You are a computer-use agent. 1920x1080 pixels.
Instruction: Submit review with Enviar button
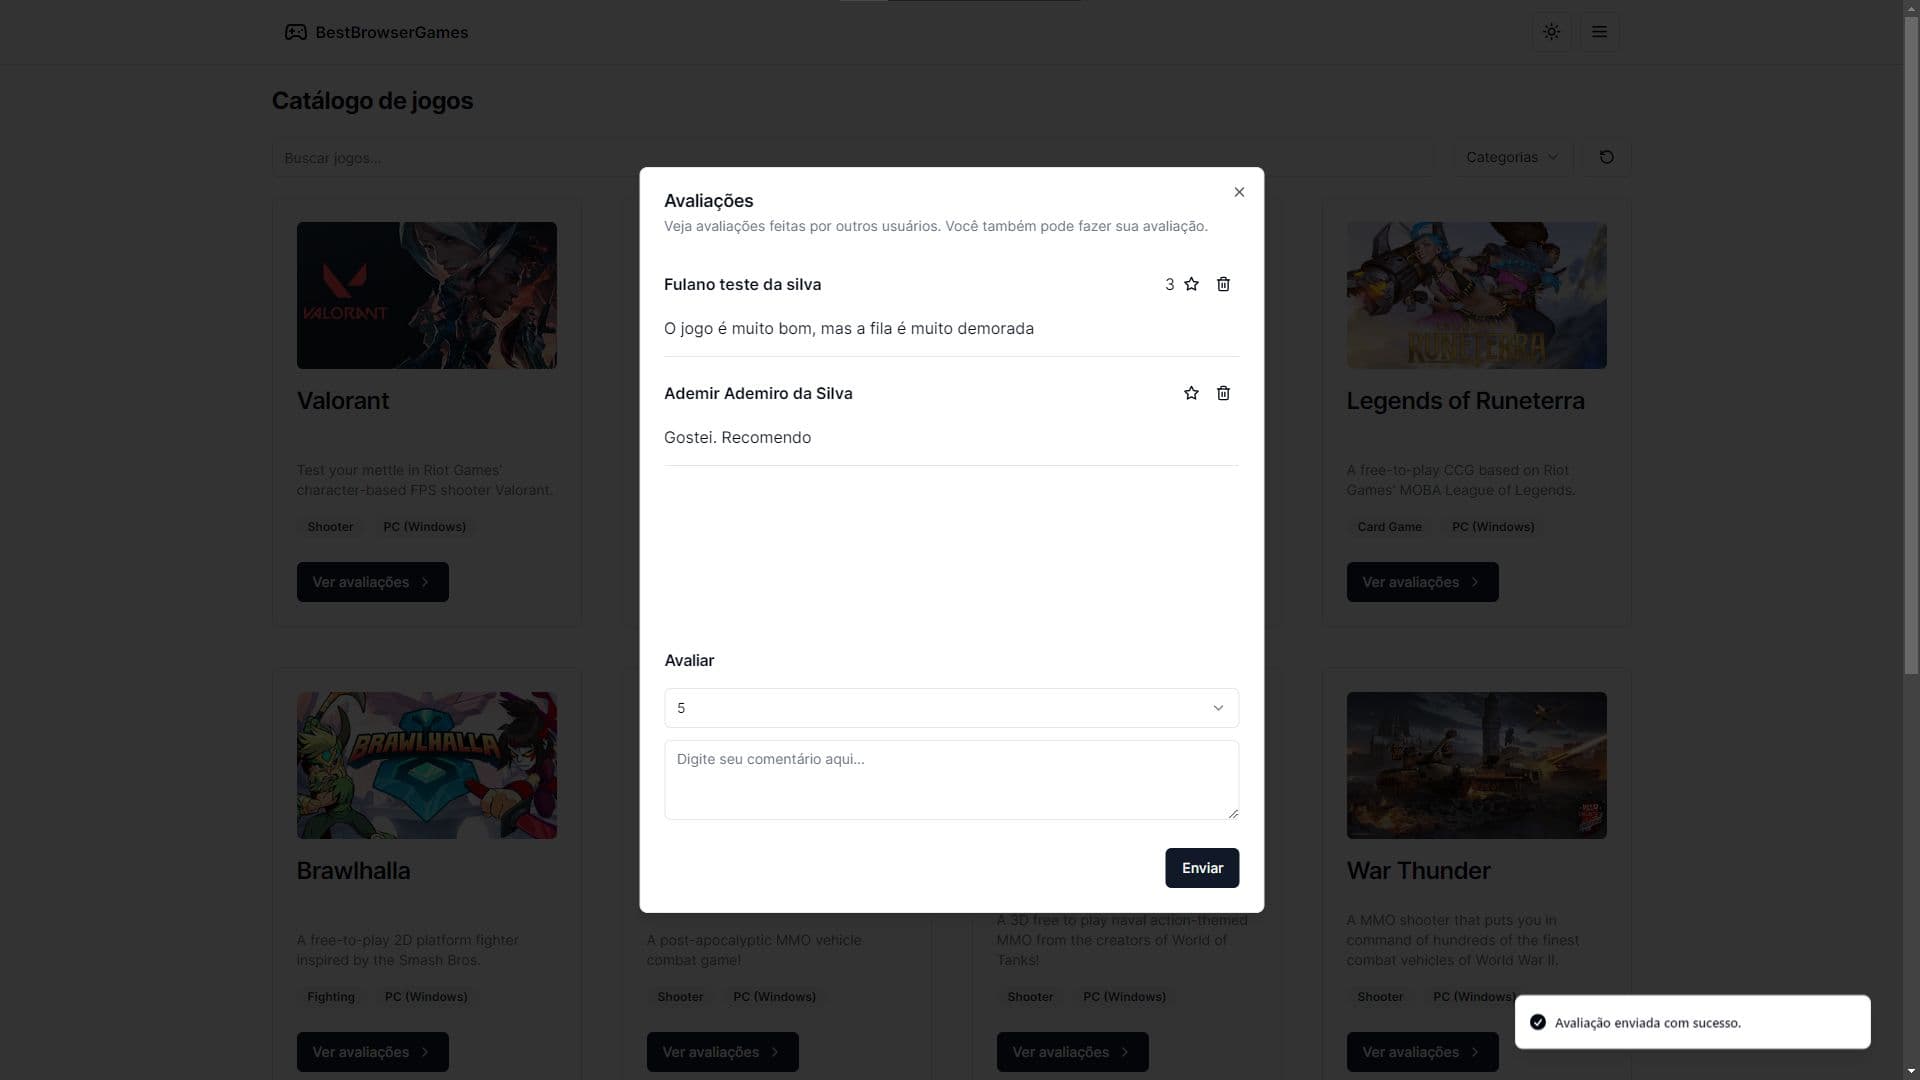[x=1202, y=868]
